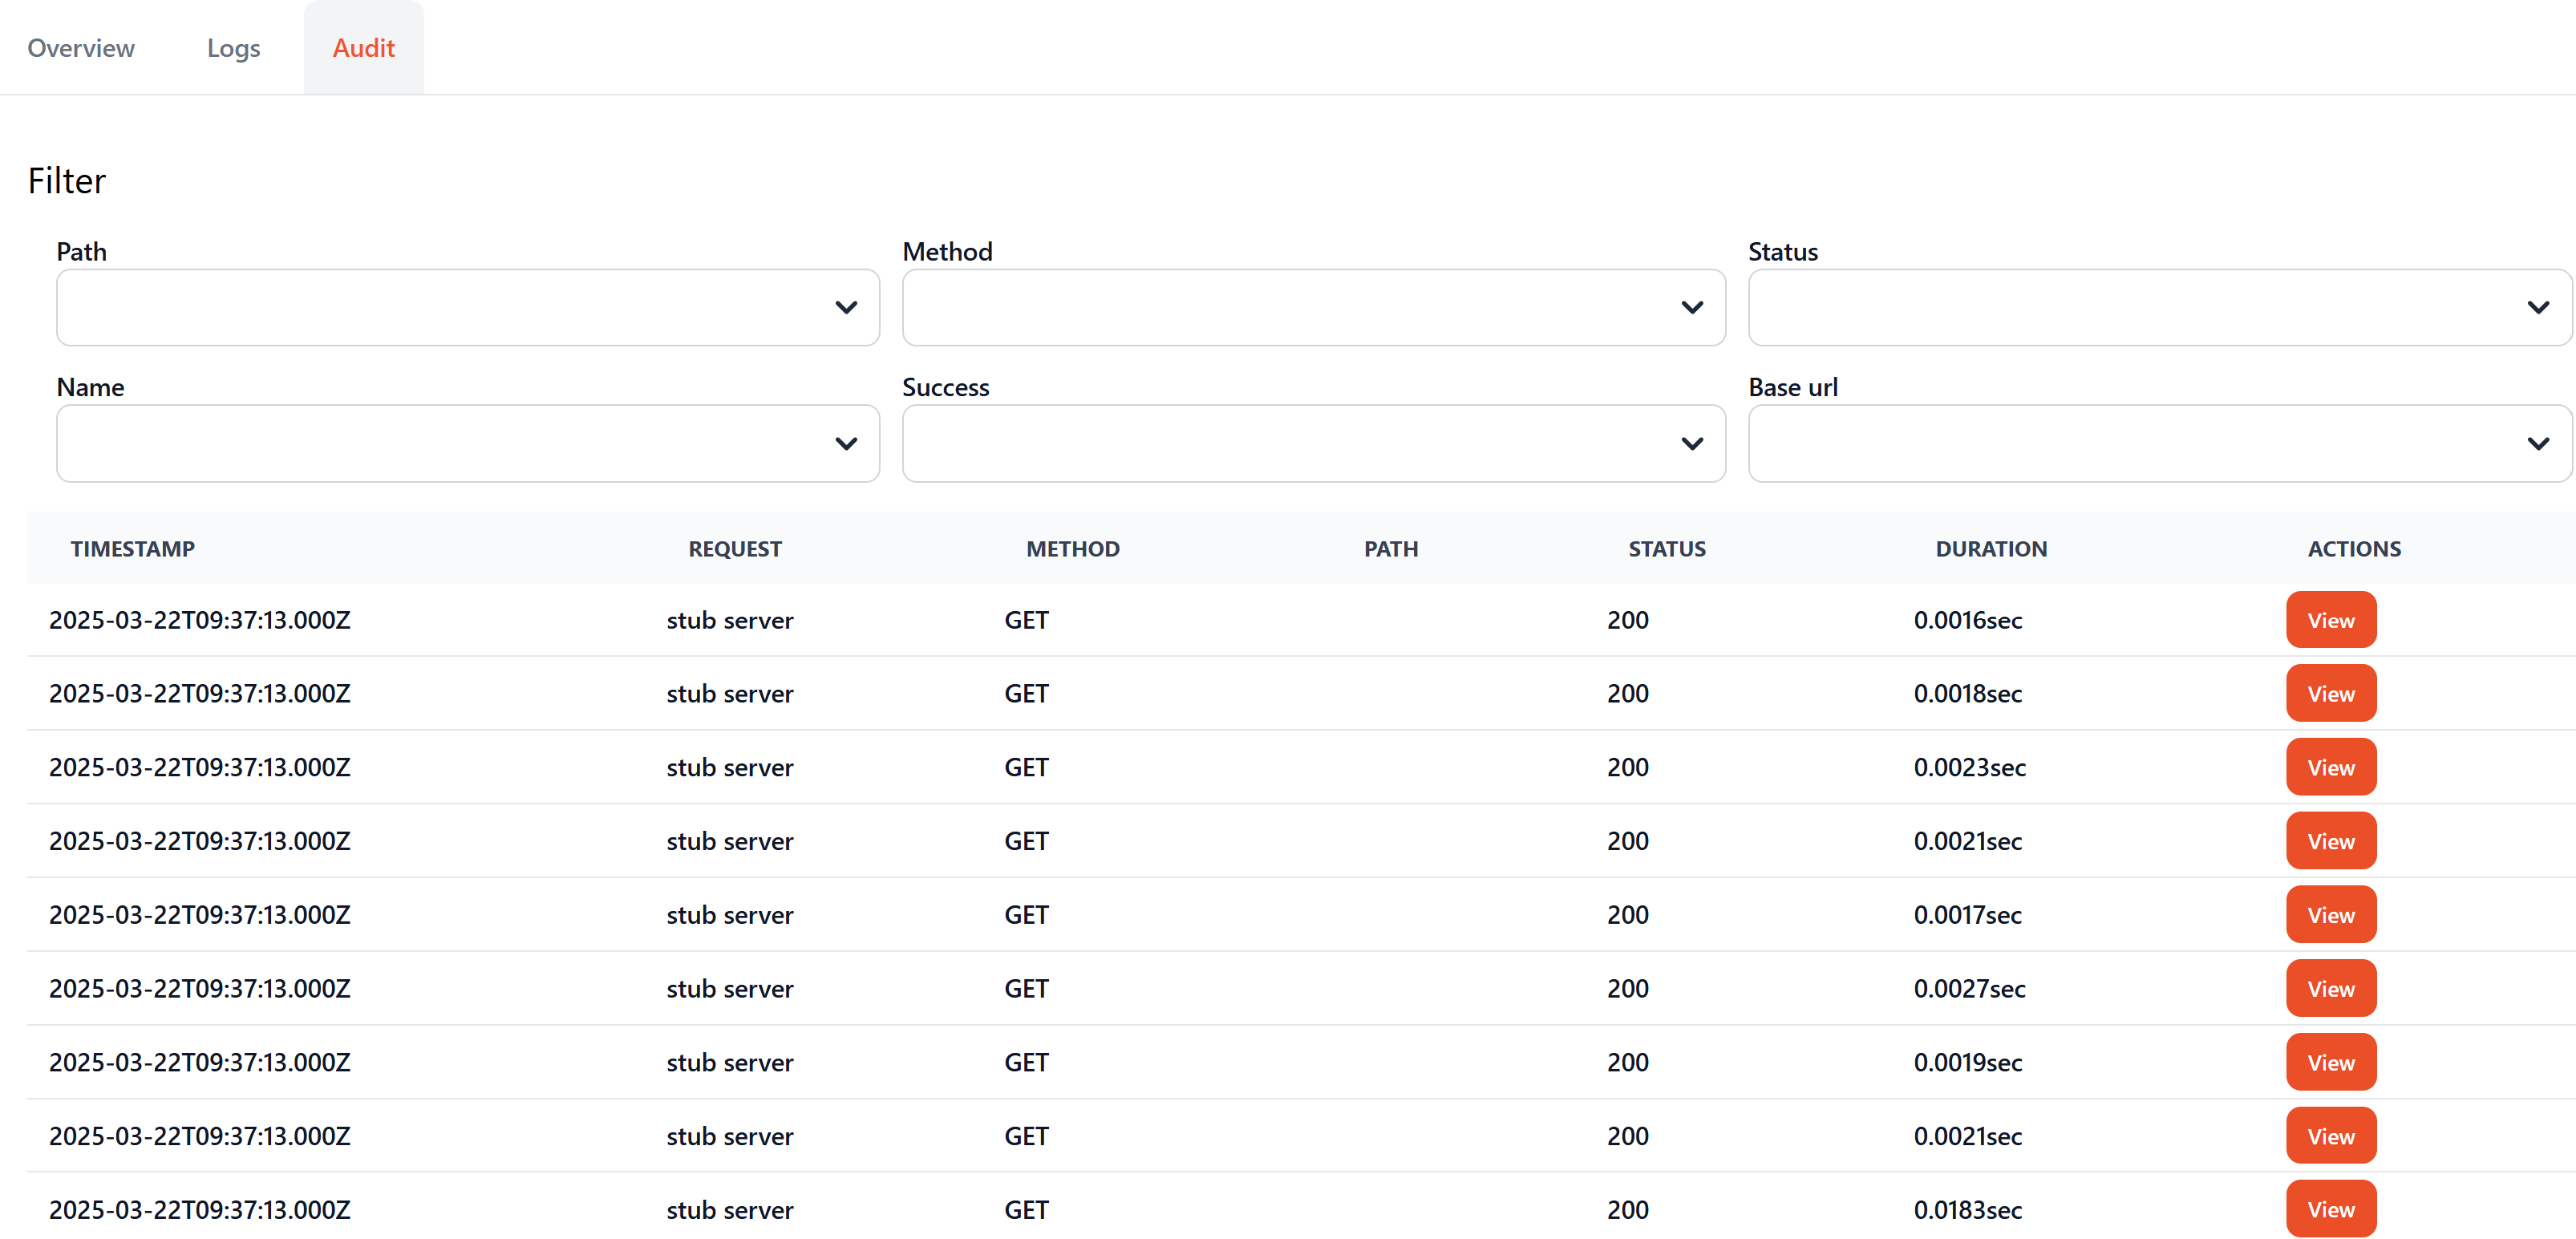Open the Status filter dropdown
2576x1239 pixels.
pos(2158,307)
